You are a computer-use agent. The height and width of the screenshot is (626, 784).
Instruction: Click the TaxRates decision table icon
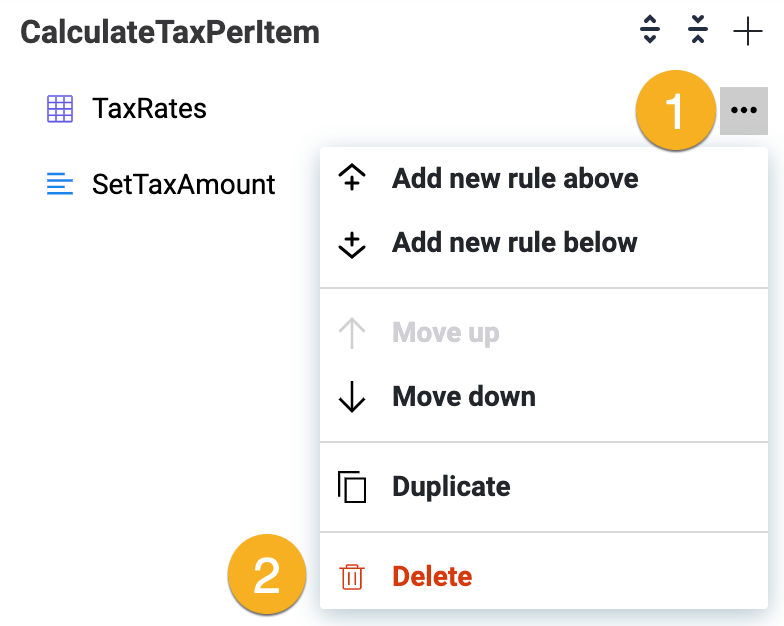[x=60, y=109]
